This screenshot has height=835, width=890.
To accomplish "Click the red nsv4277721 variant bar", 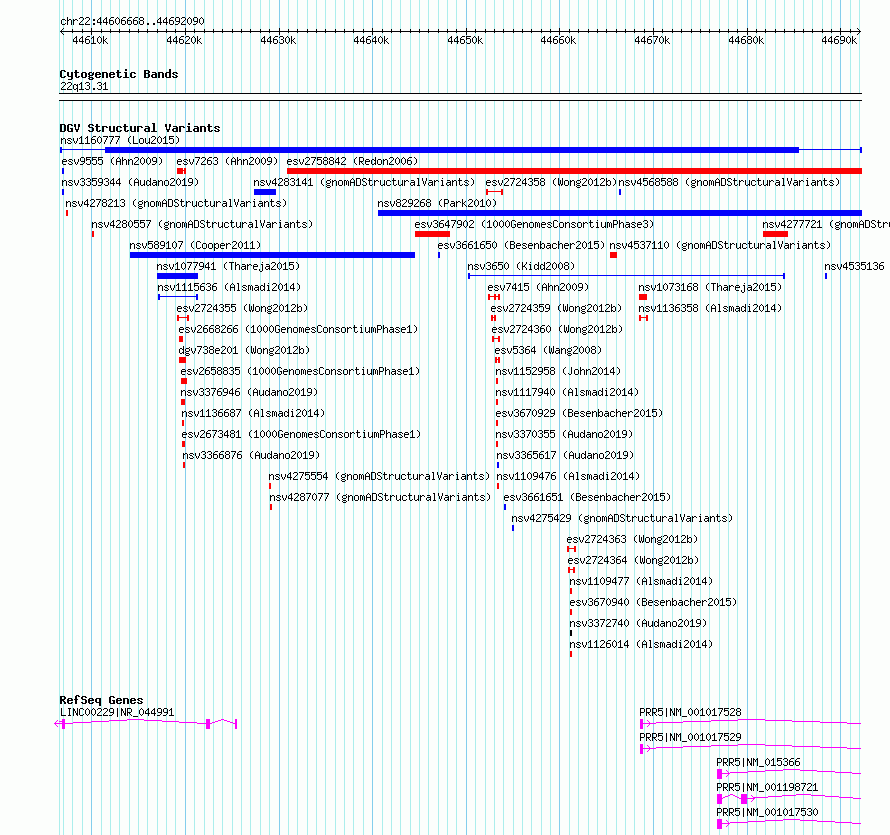I will (x=775, y=234).
